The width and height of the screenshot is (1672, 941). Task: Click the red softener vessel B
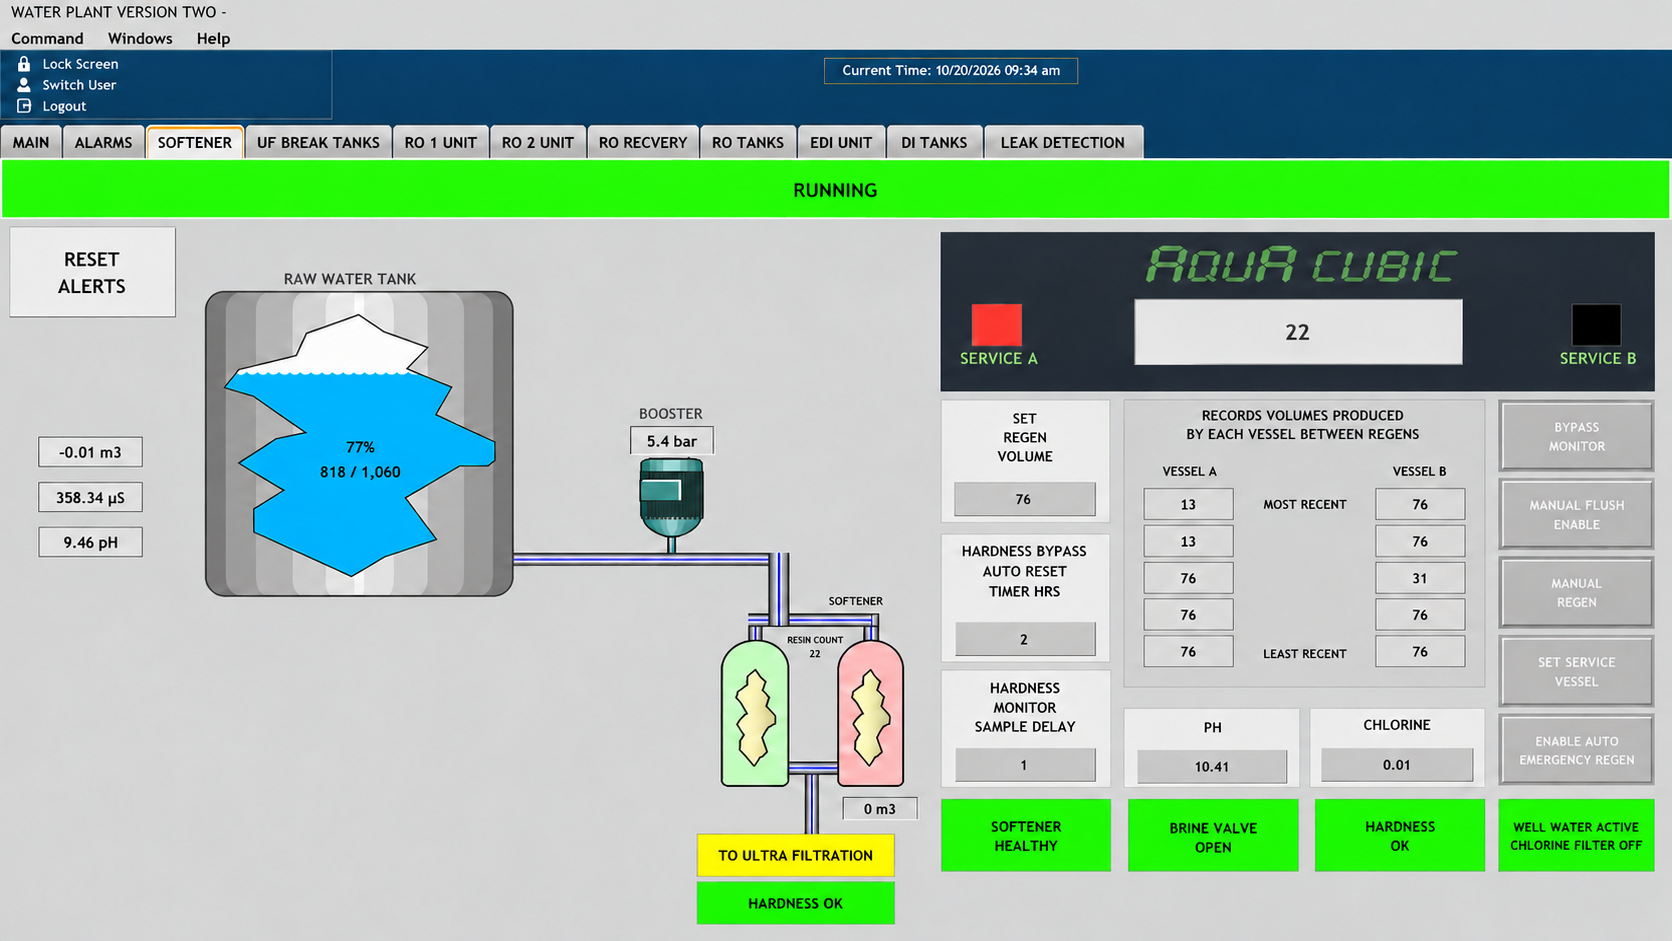click(870, 713)
